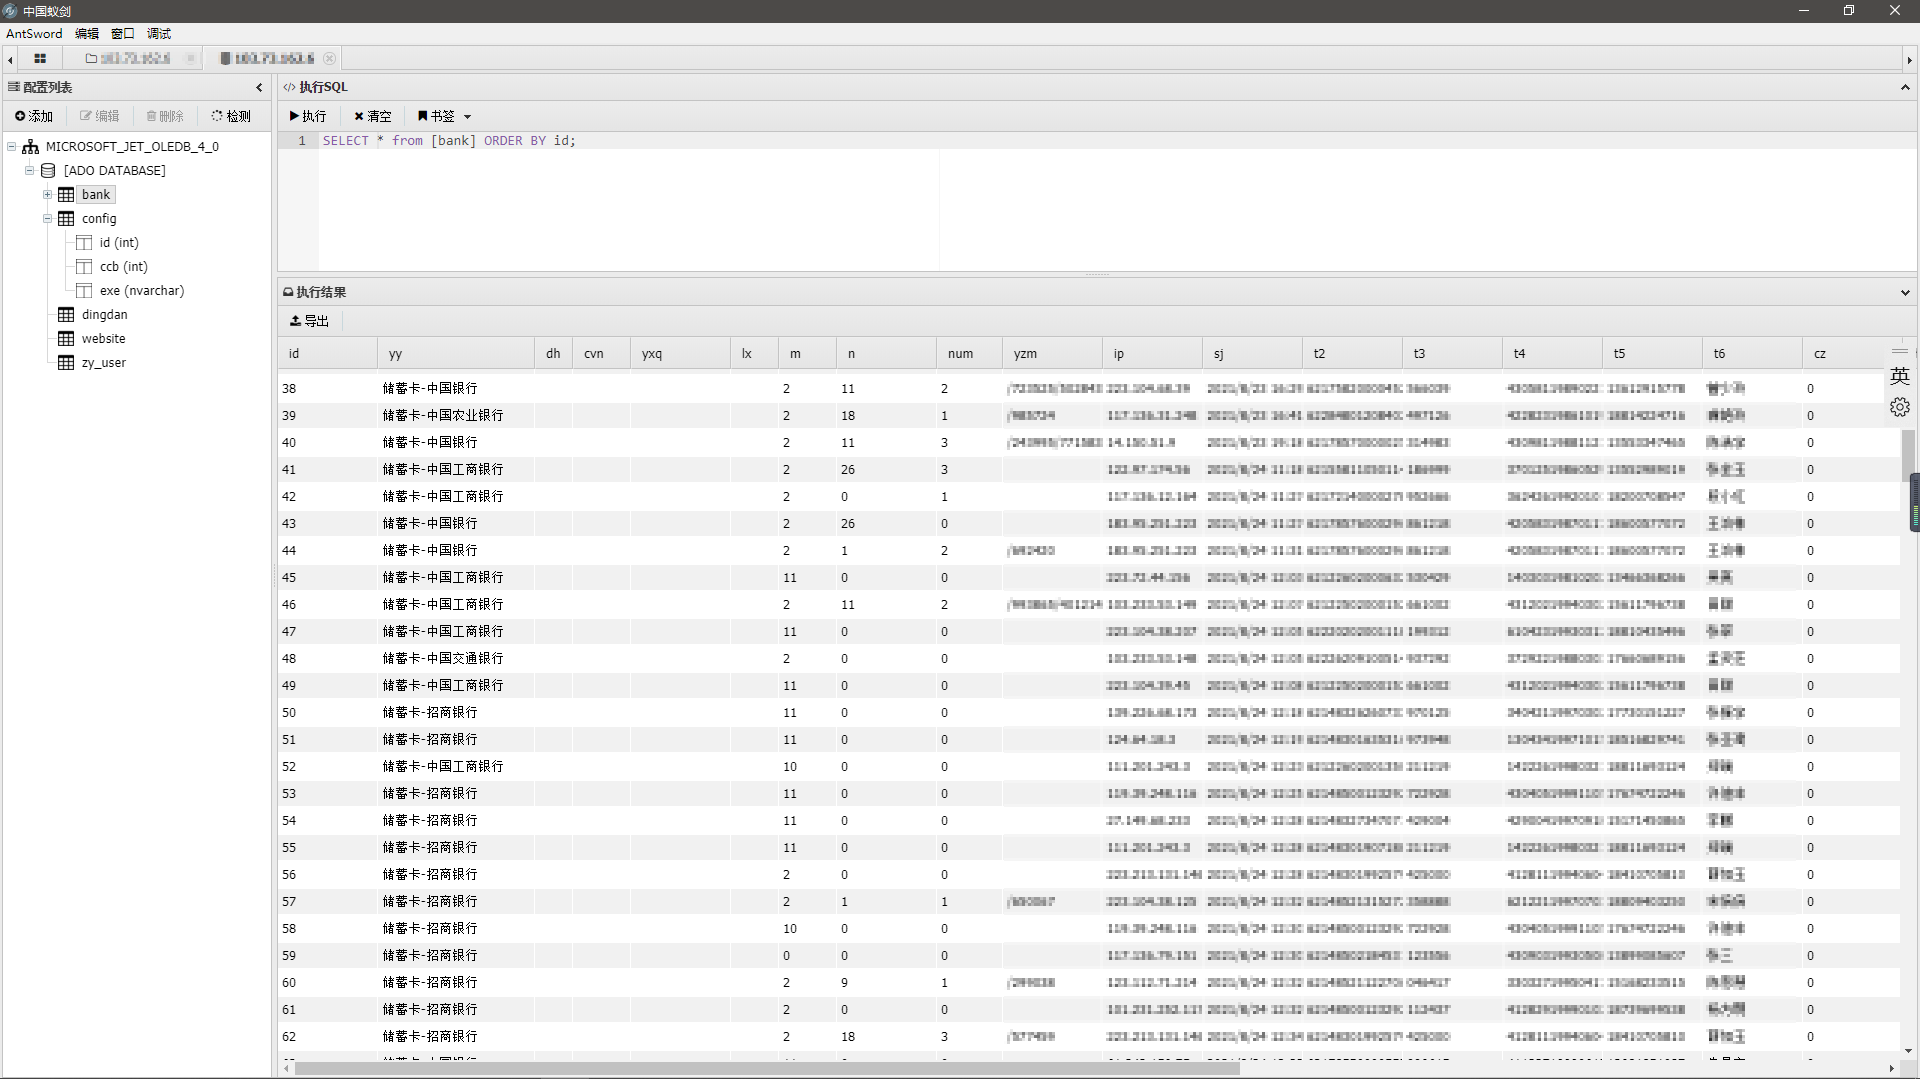1920x1079 pixels.
Task: Select the MICROSOFT_JET_OLEDB_4_0 connection icon
Action: 31,146
